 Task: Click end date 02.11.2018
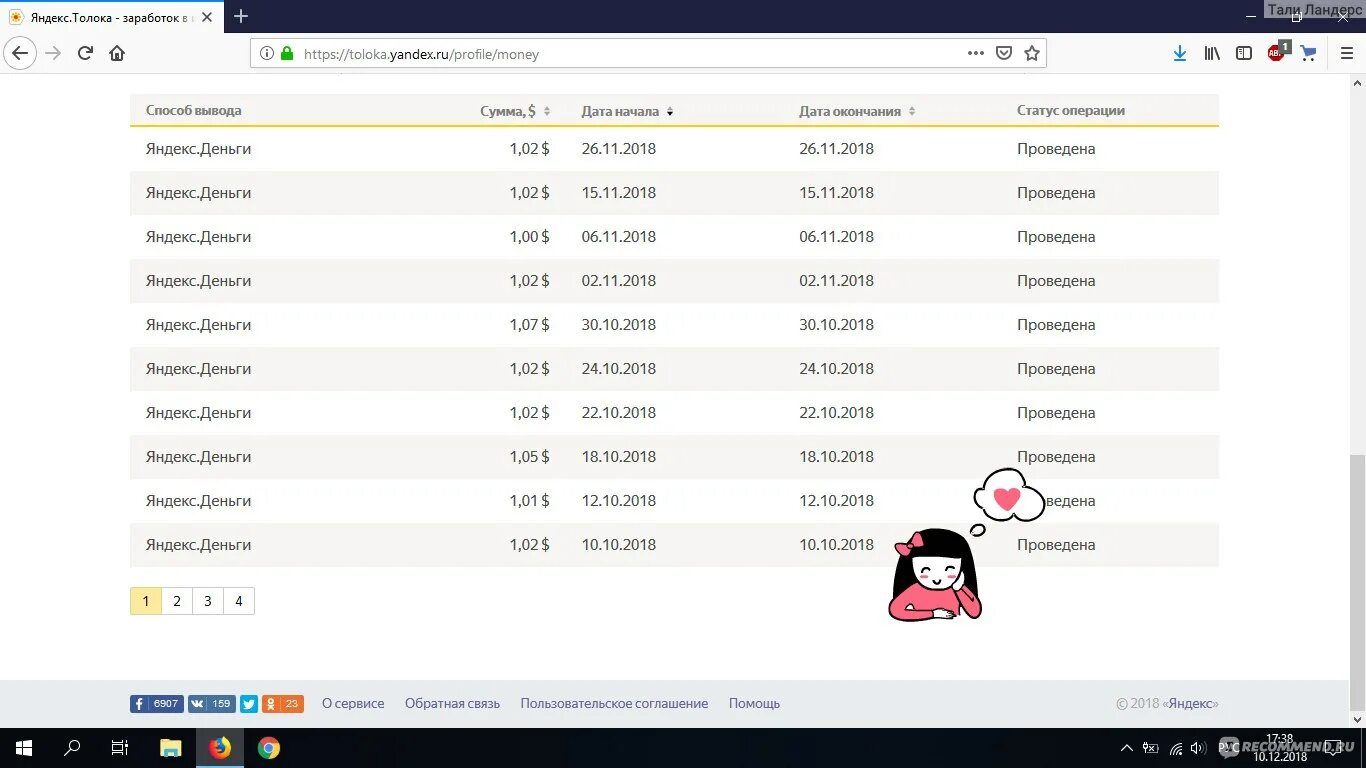click(836, 281)
